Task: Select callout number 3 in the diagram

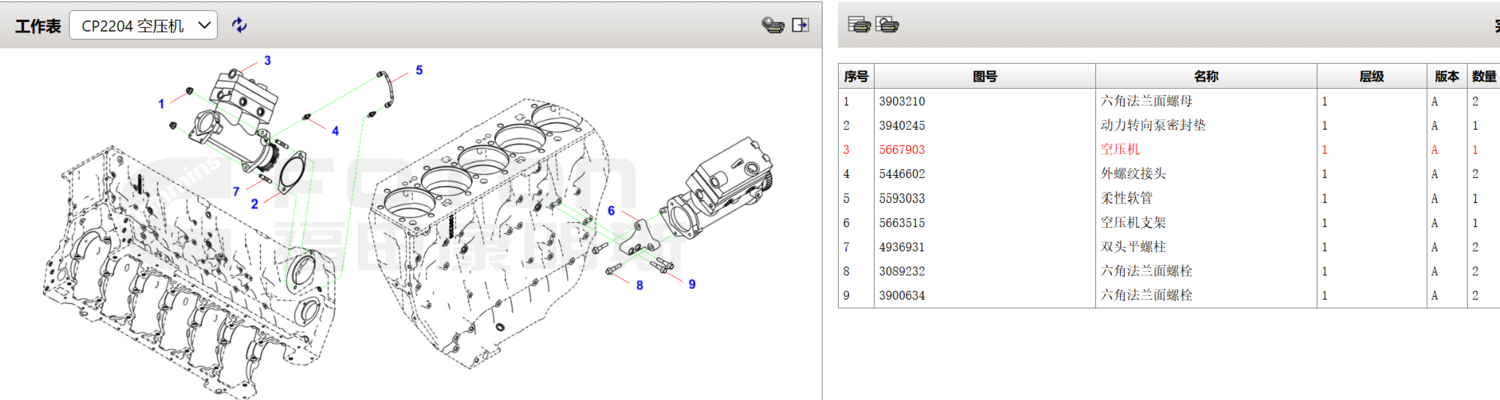Action: click(267, 61)
